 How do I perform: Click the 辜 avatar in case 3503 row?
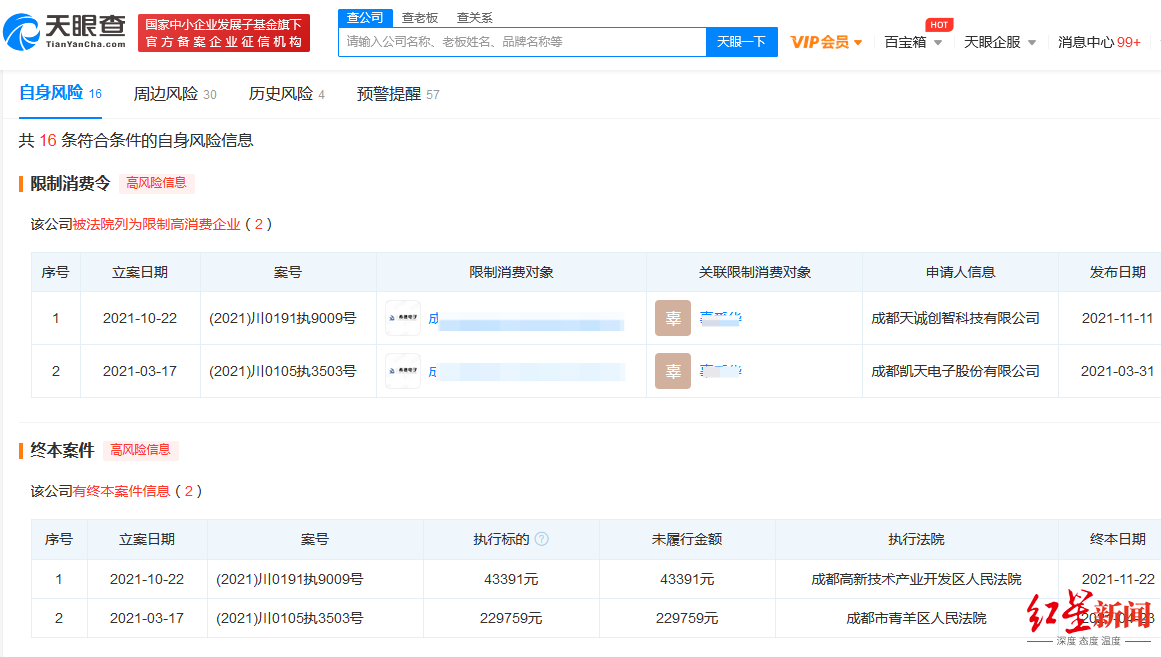[x=673, y=371]
